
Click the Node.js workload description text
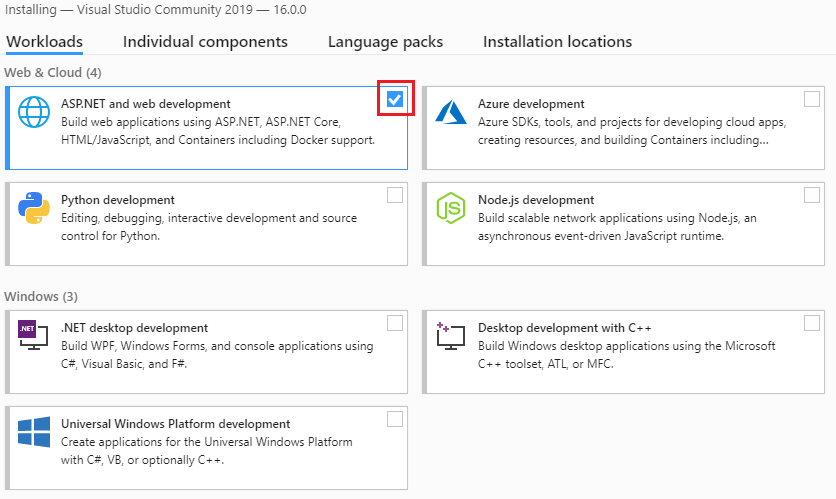tap(617, 227)
